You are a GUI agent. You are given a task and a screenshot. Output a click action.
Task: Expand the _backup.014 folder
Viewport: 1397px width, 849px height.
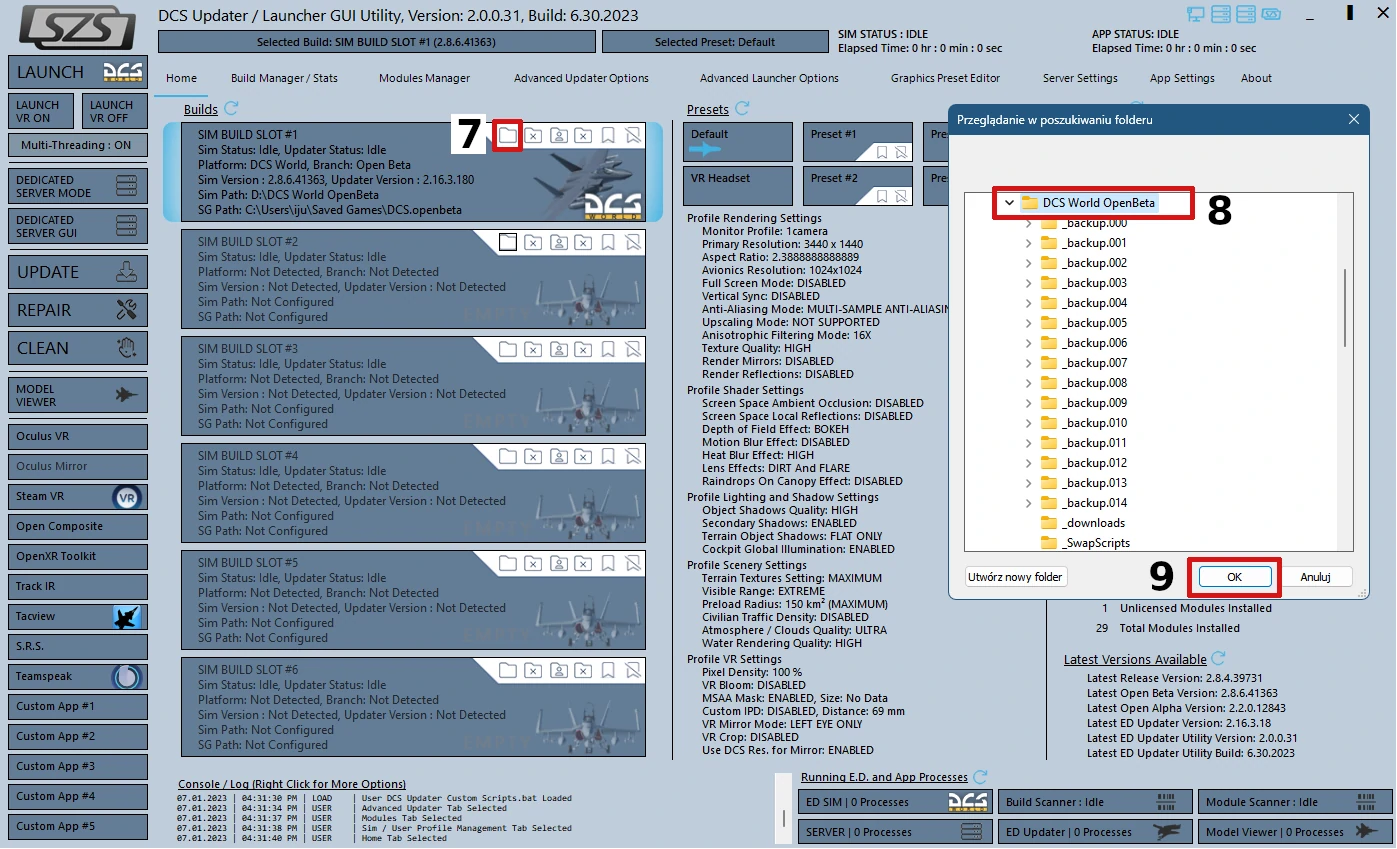tap(1028, 503)
